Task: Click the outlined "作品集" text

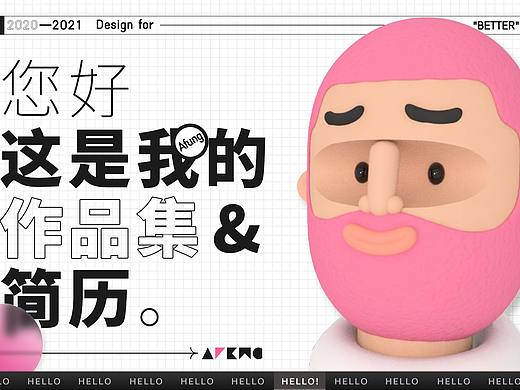Action: click(x=99, y=229)
